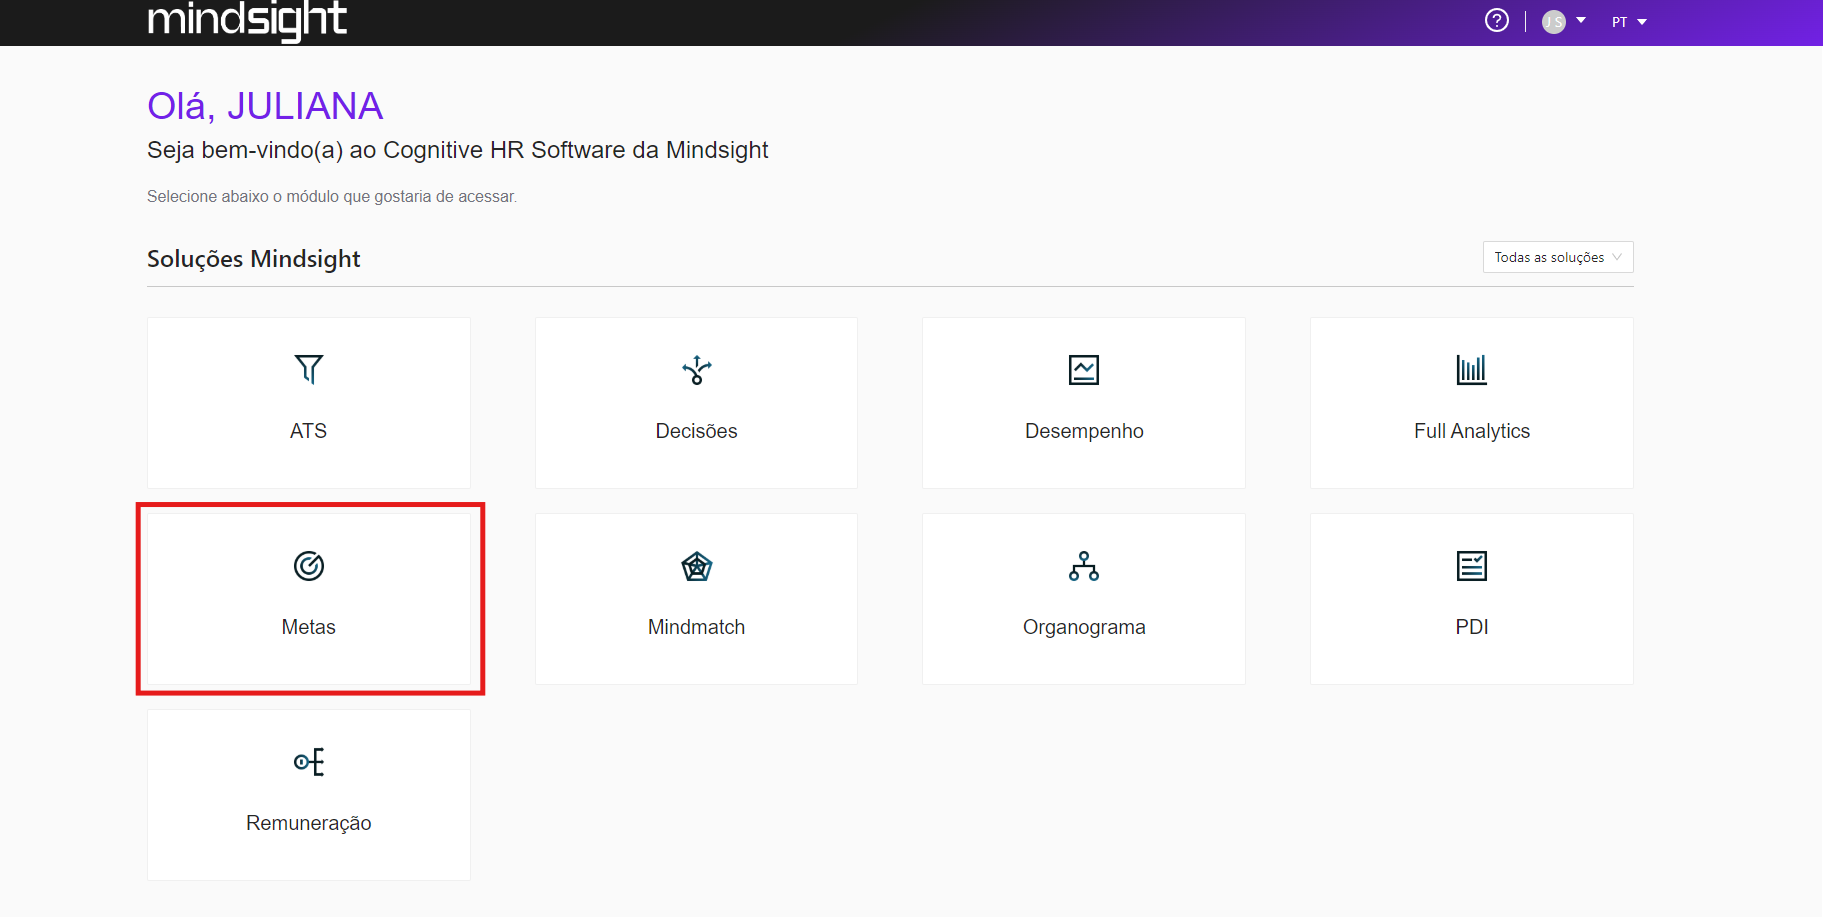This screenshot has height=917, width=1823.
Task: Click the Cognitive HR Software welcome text
Action: (x=457, y=150)
